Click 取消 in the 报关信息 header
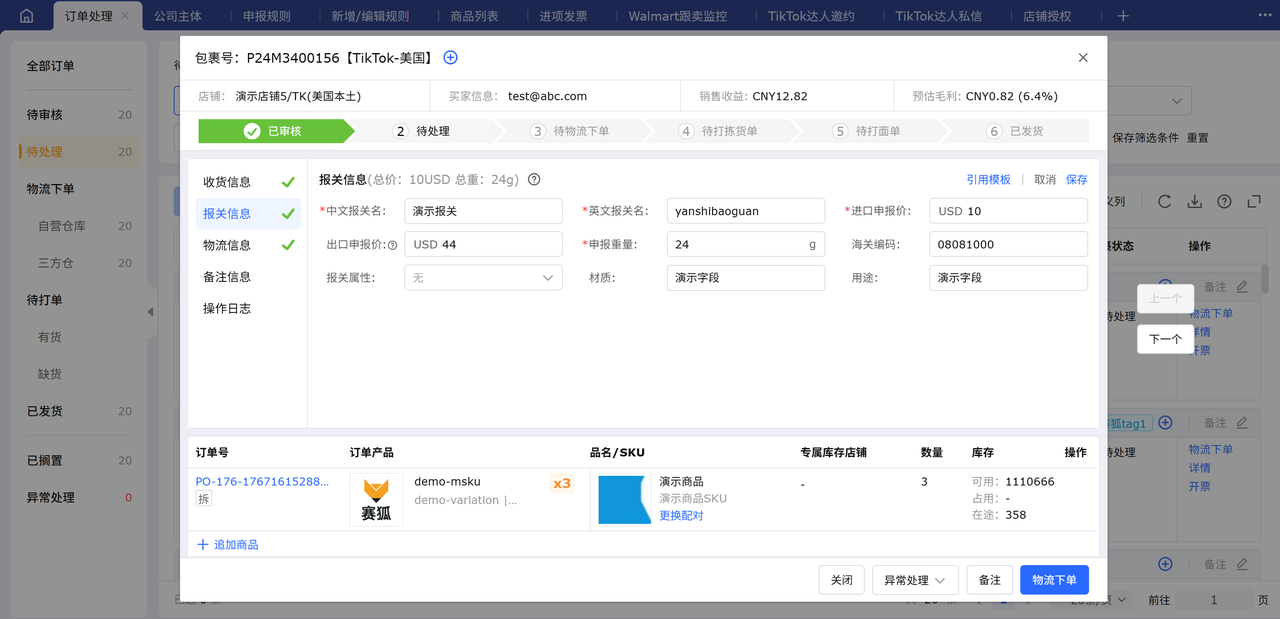Image resolution: width=1280 pixels, height=619 pixels. (x=1045, y=180)
